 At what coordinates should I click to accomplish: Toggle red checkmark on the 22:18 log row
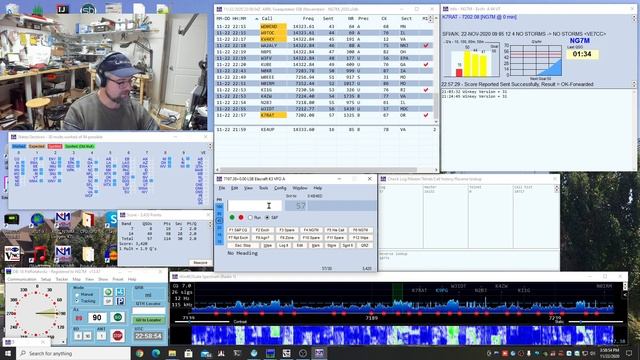pos(426,45)
